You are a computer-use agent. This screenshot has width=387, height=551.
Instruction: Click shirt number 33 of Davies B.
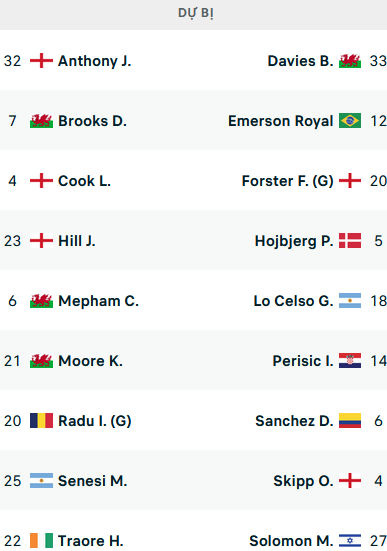point(378,61)
